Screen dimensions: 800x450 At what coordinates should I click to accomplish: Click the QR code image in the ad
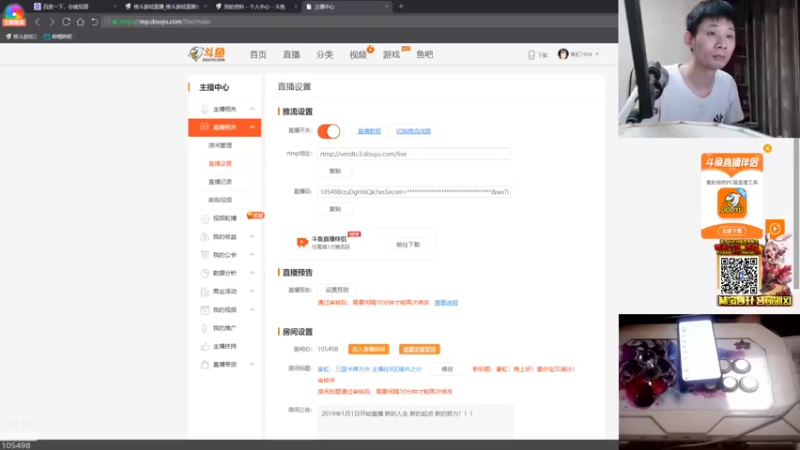(738, 276)
